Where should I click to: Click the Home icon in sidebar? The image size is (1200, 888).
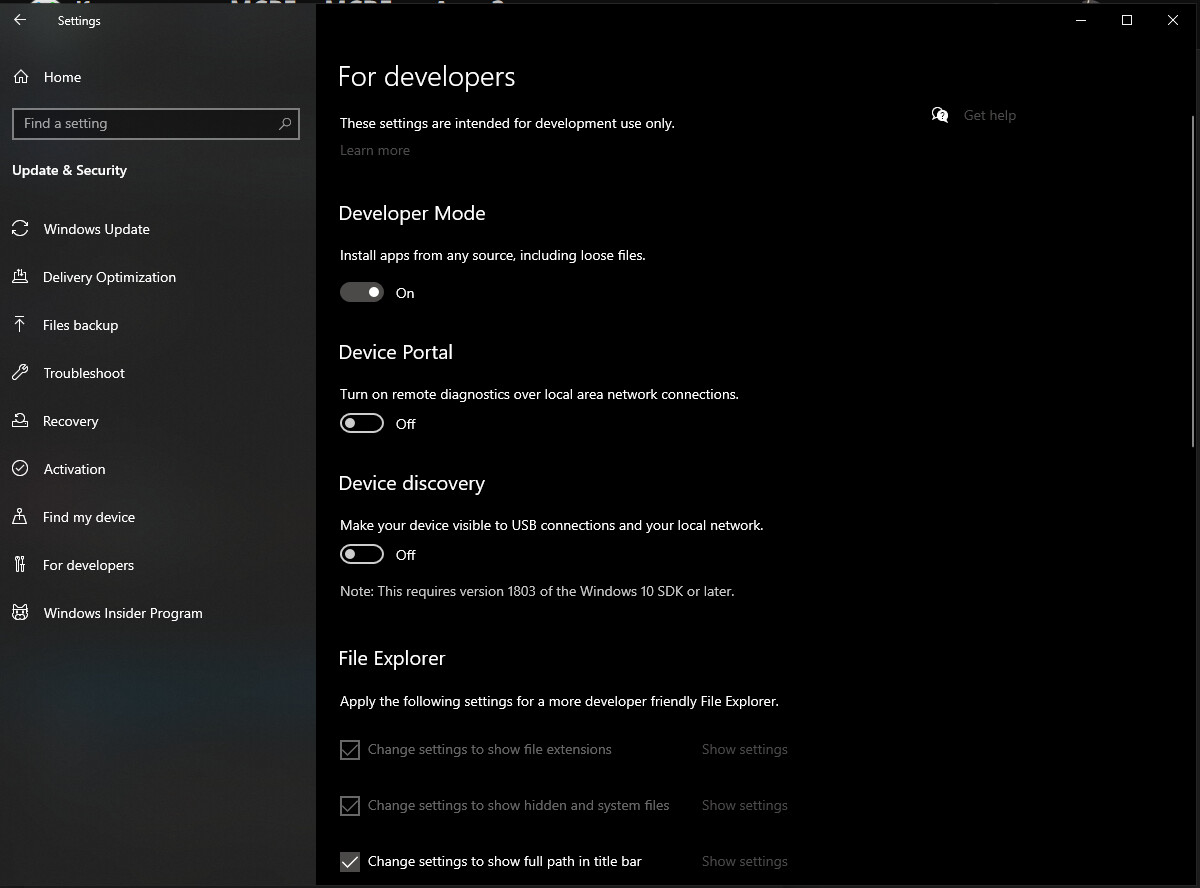20,77
